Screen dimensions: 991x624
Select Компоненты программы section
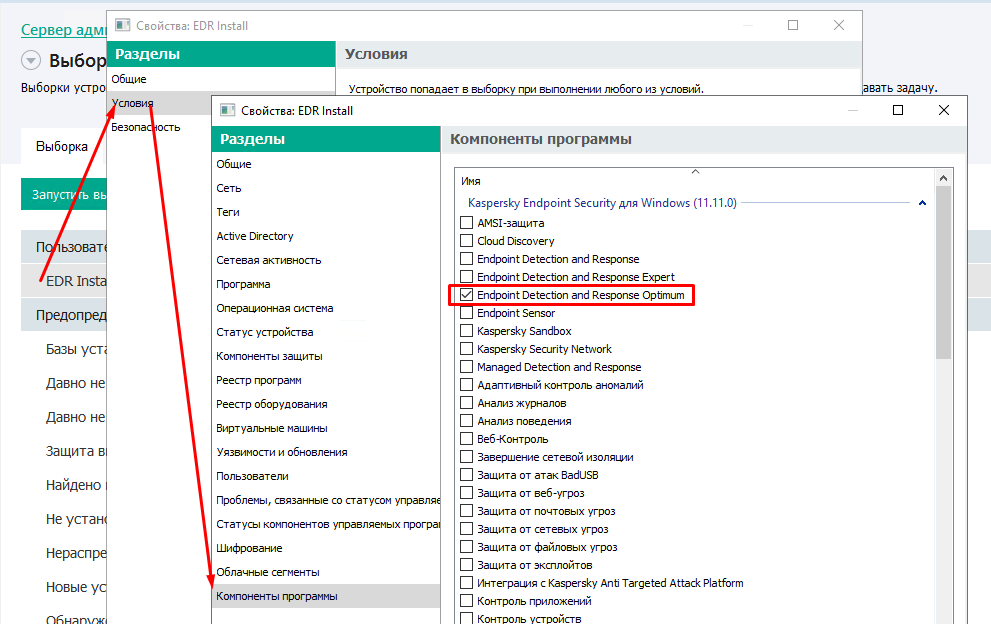(326, 596)
